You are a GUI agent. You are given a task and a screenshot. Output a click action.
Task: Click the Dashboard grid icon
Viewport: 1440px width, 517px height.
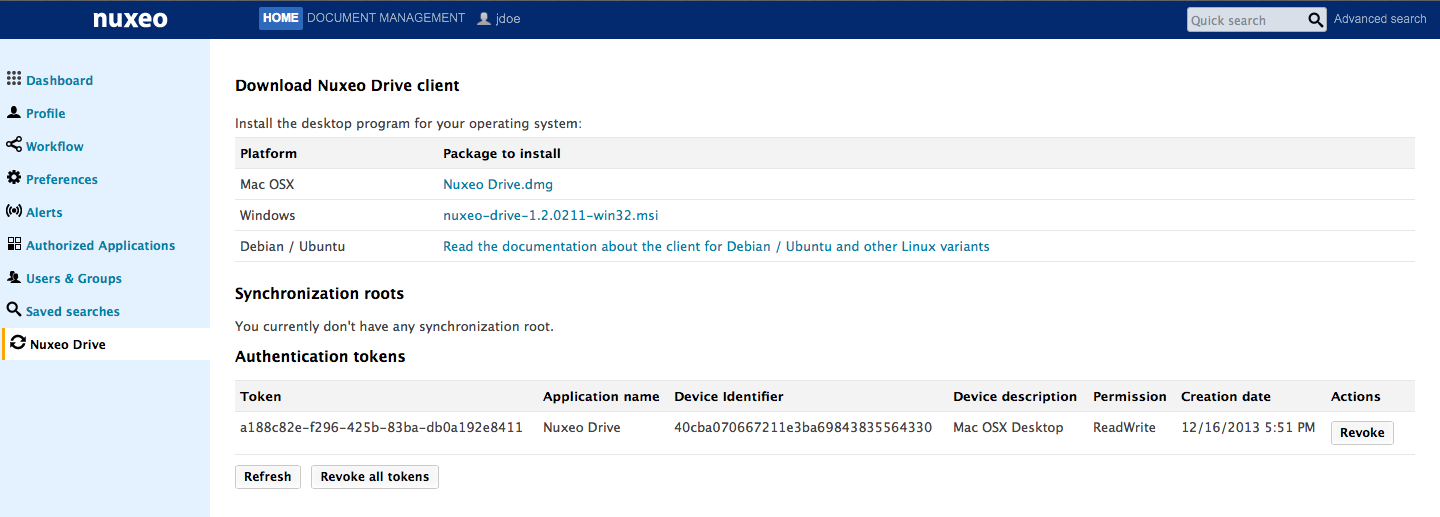(14, 79)
